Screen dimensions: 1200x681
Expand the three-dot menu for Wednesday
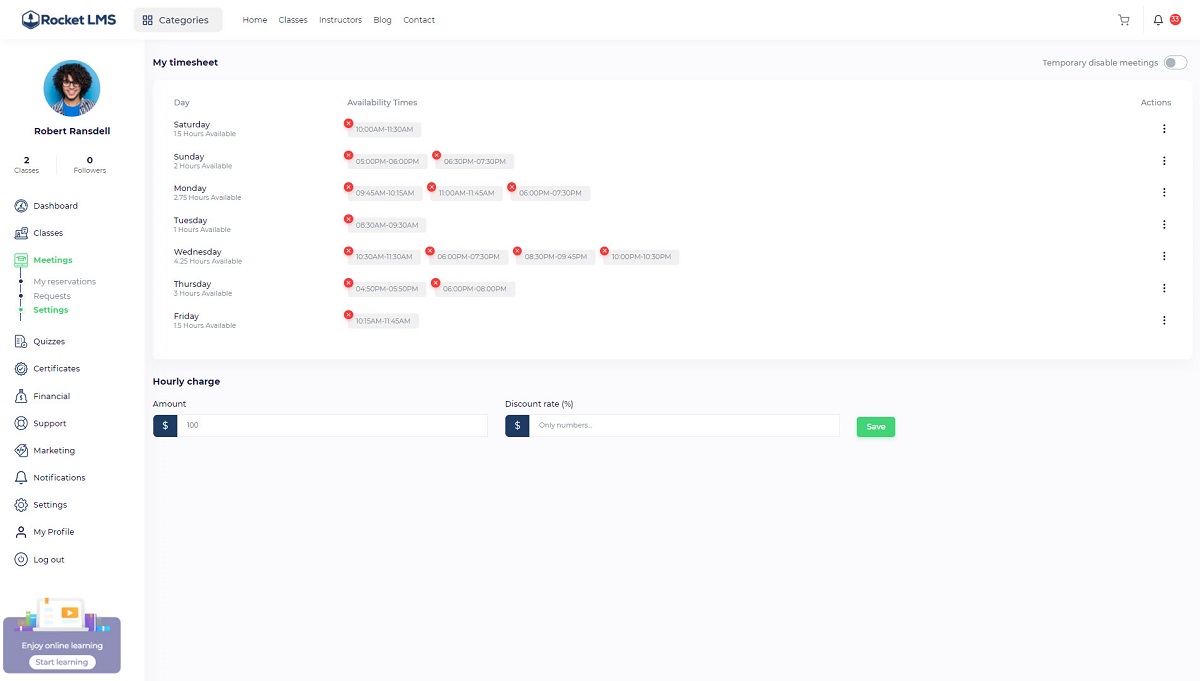(1164, 257)
